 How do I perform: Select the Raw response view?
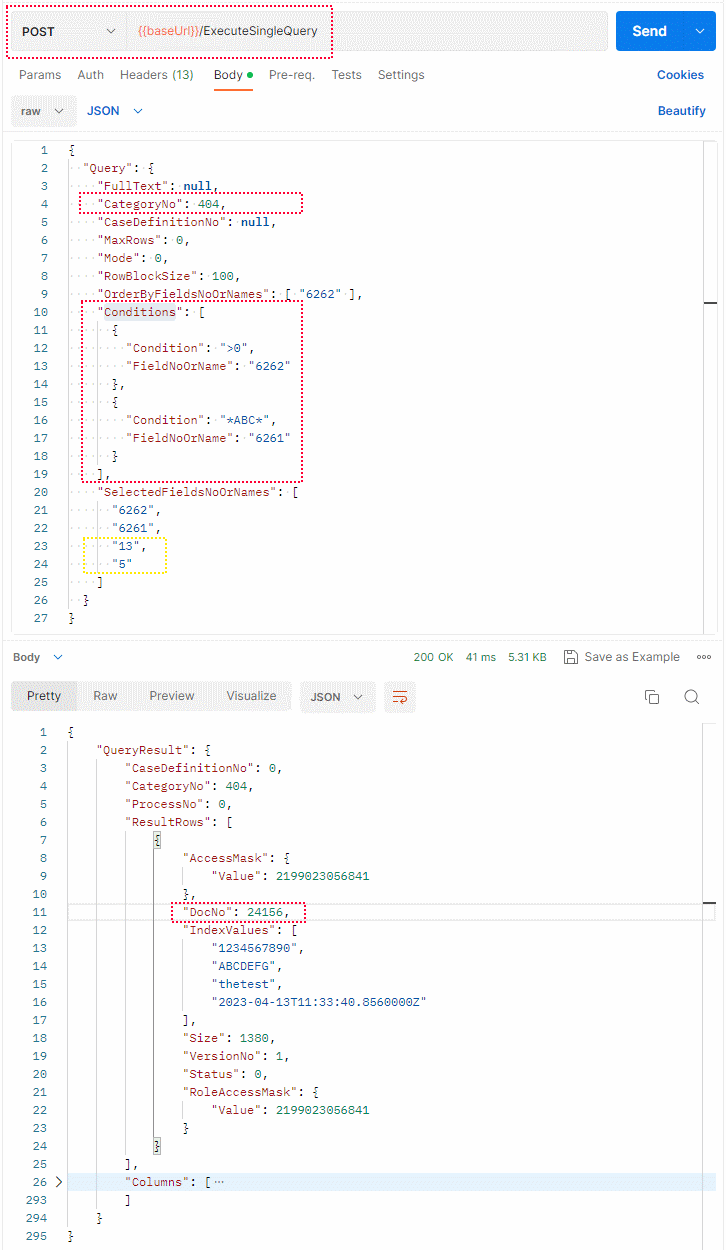pyautogui.click(x=104, y=697)
